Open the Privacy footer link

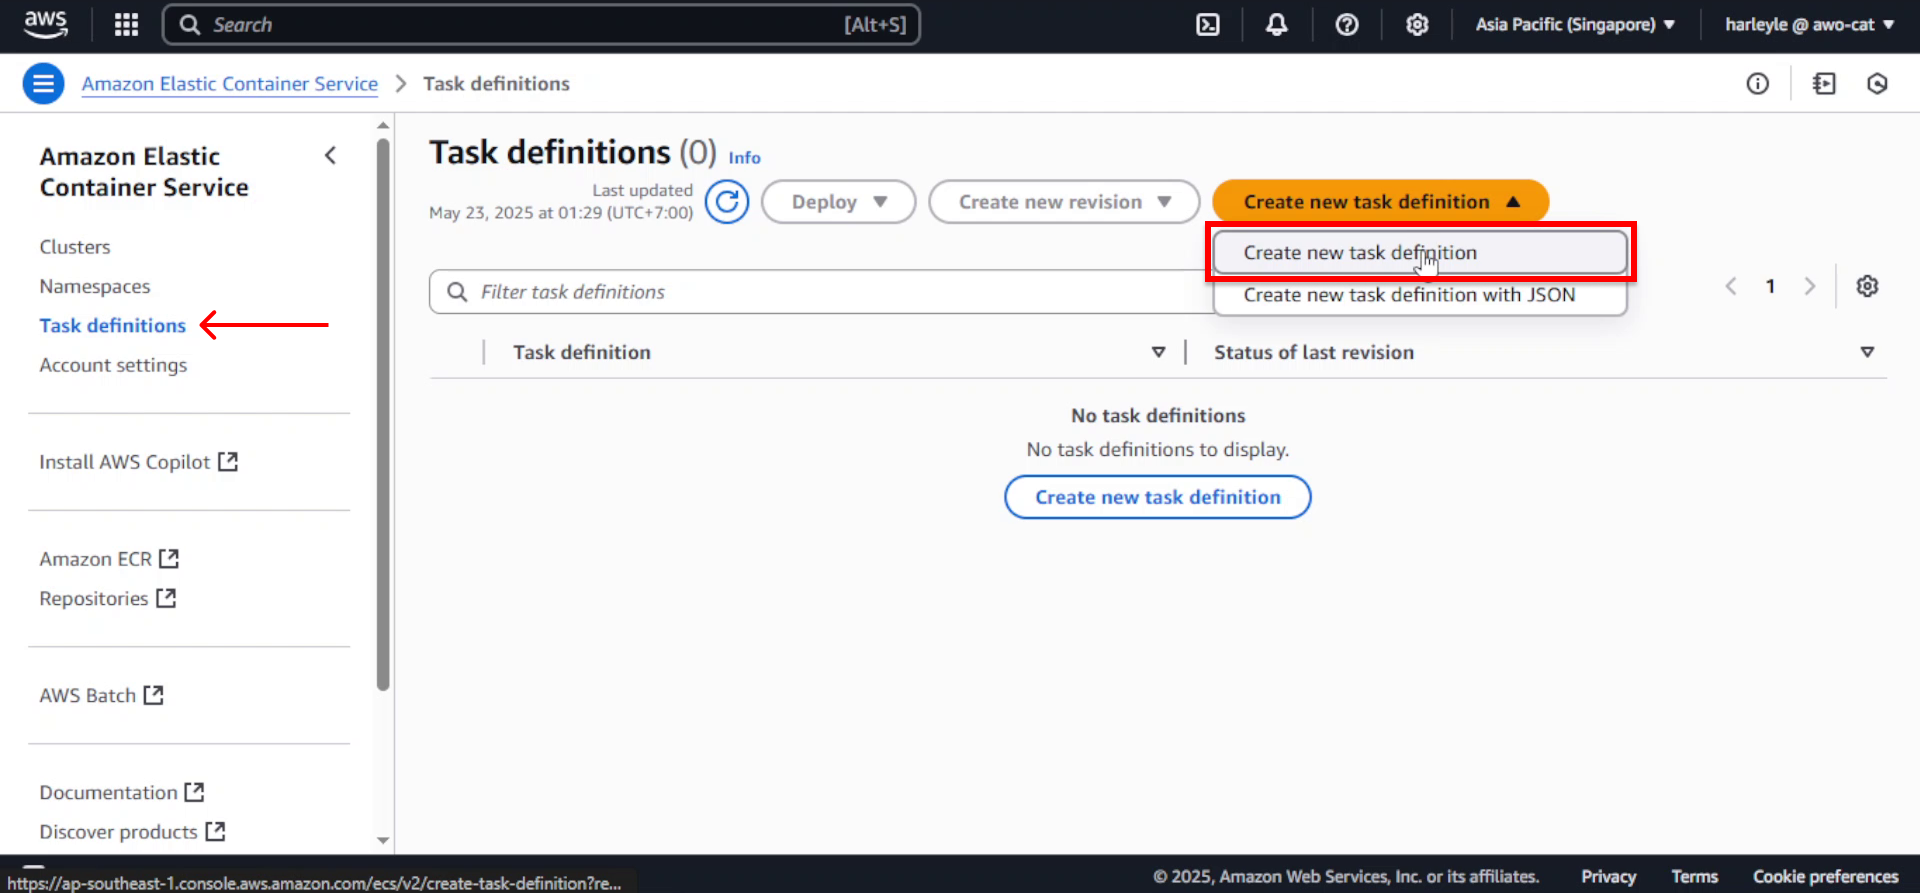click(1608, 877)
